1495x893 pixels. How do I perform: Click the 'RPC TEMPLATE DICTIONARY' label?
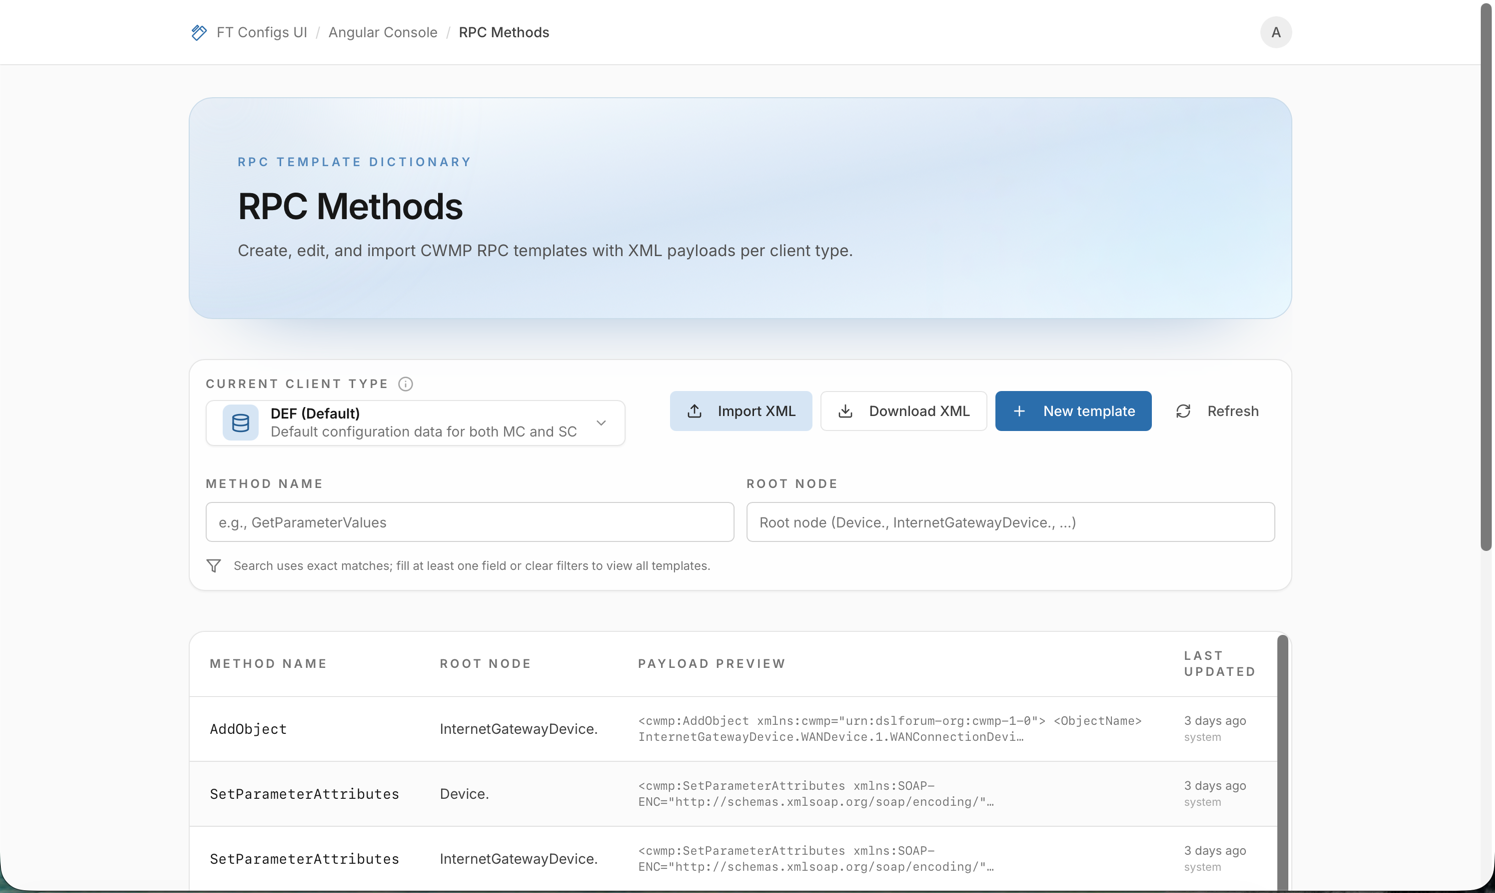[355, 162]
